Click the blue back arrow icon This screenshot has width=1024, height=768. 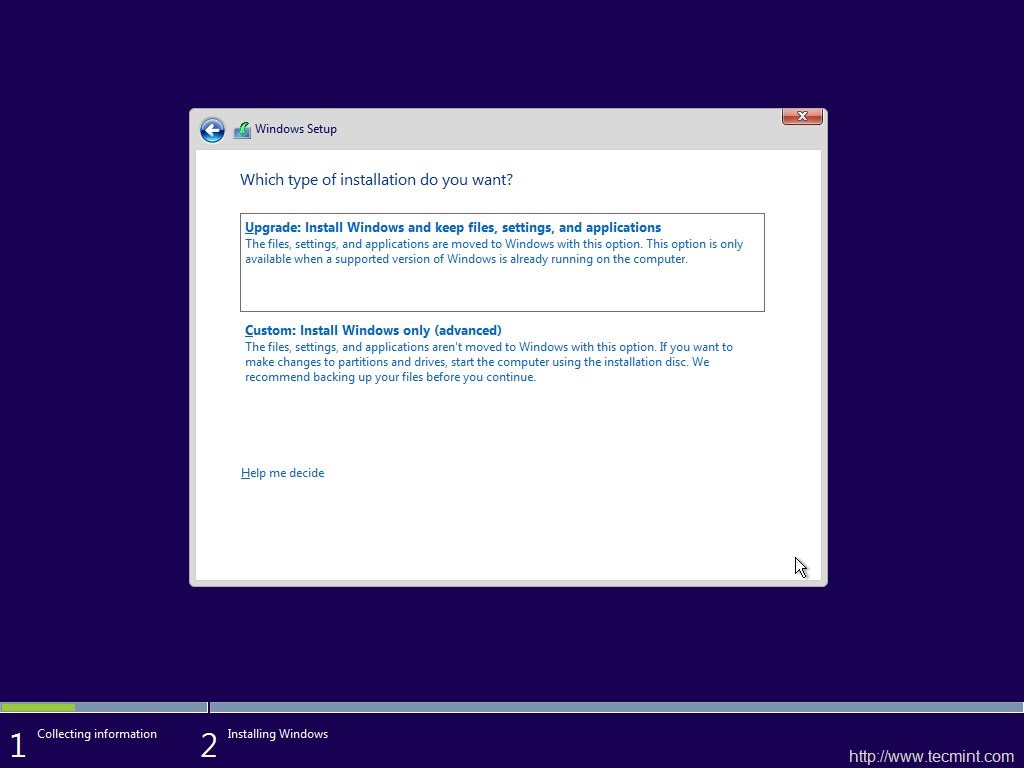(x=212, y=130)
